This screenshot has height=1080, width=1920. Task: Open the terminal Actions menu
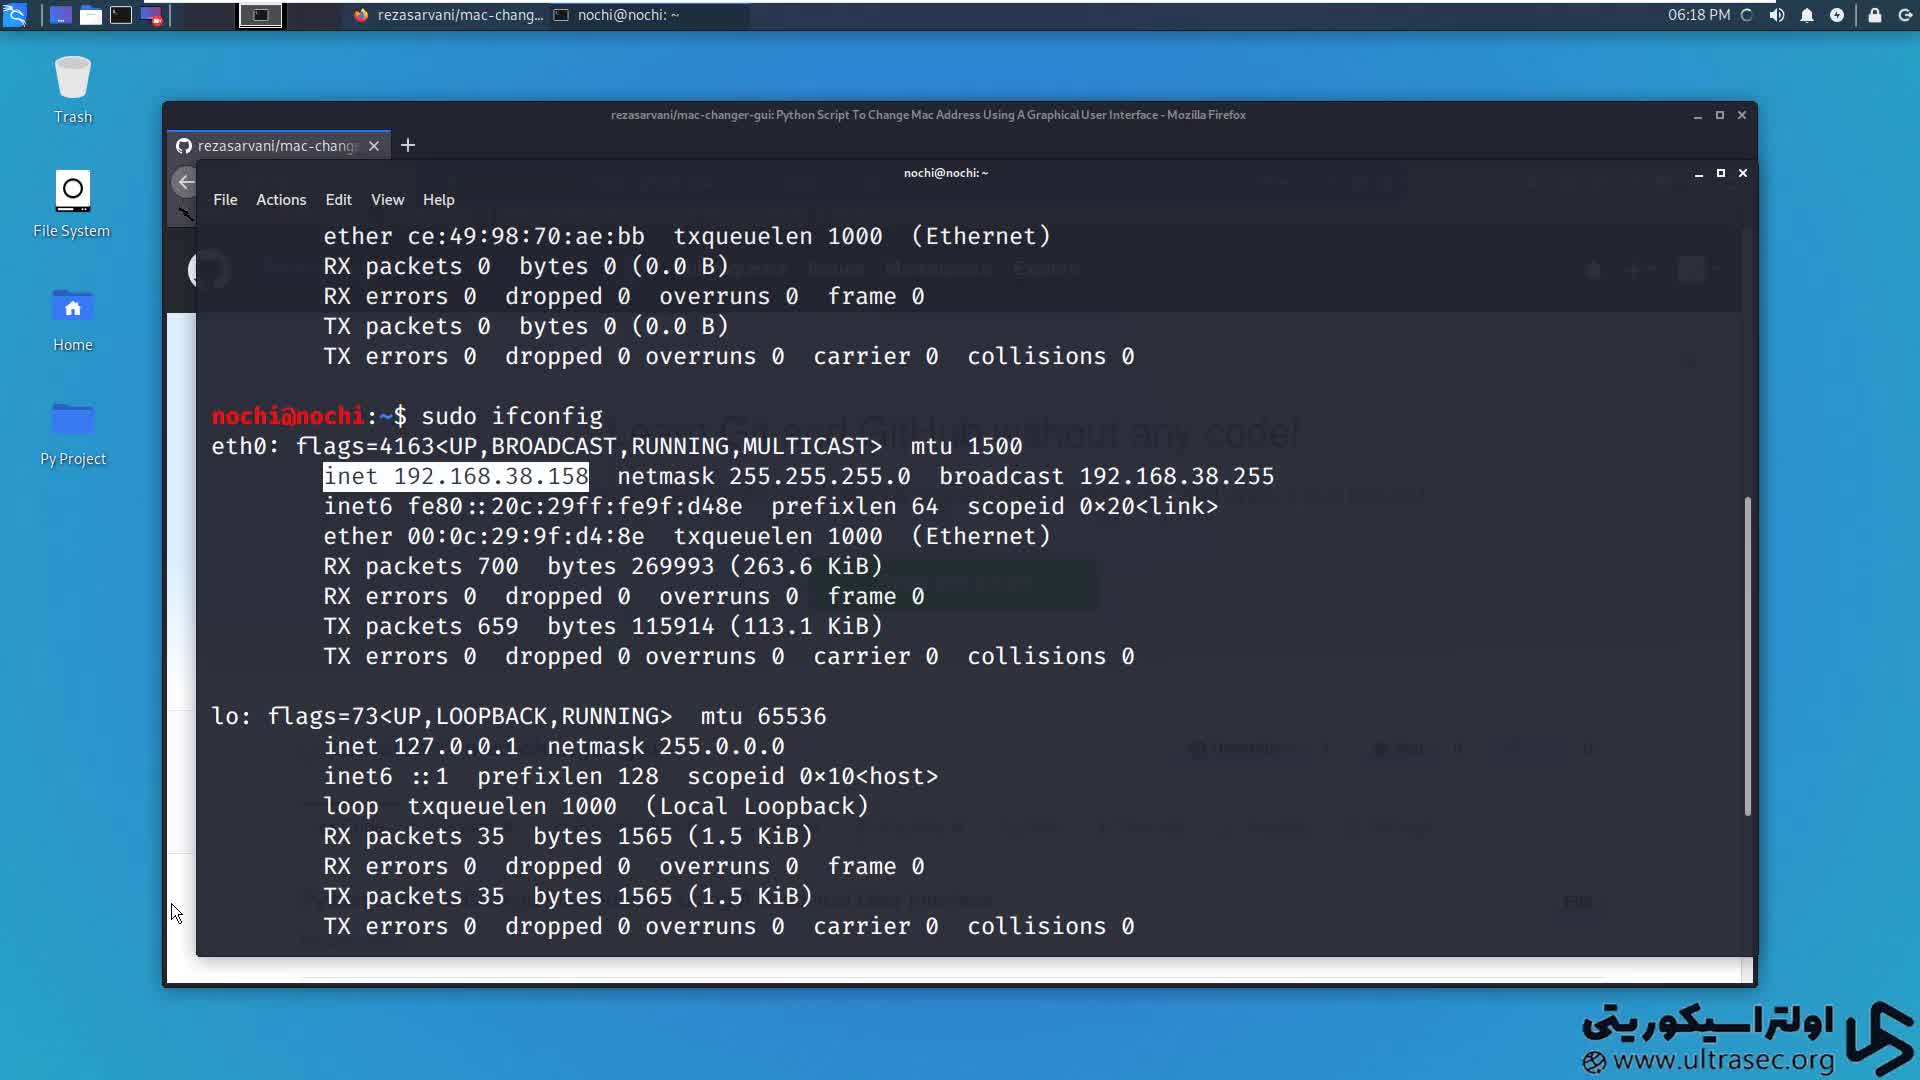[281, 200]
